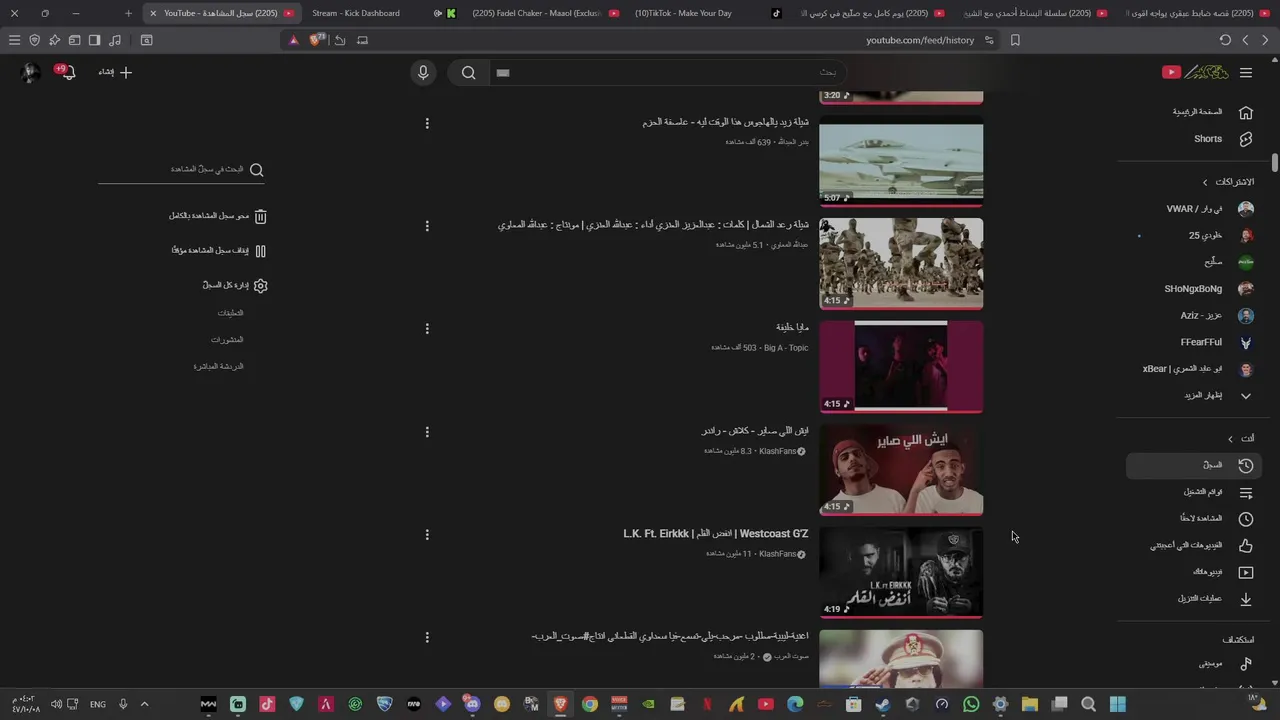Image resolution: width=1280 pixels, height=720 pixels.
Task: Open options menu for L.K. Ft. Eirkkk video
Action: click(x=427, y=535)
